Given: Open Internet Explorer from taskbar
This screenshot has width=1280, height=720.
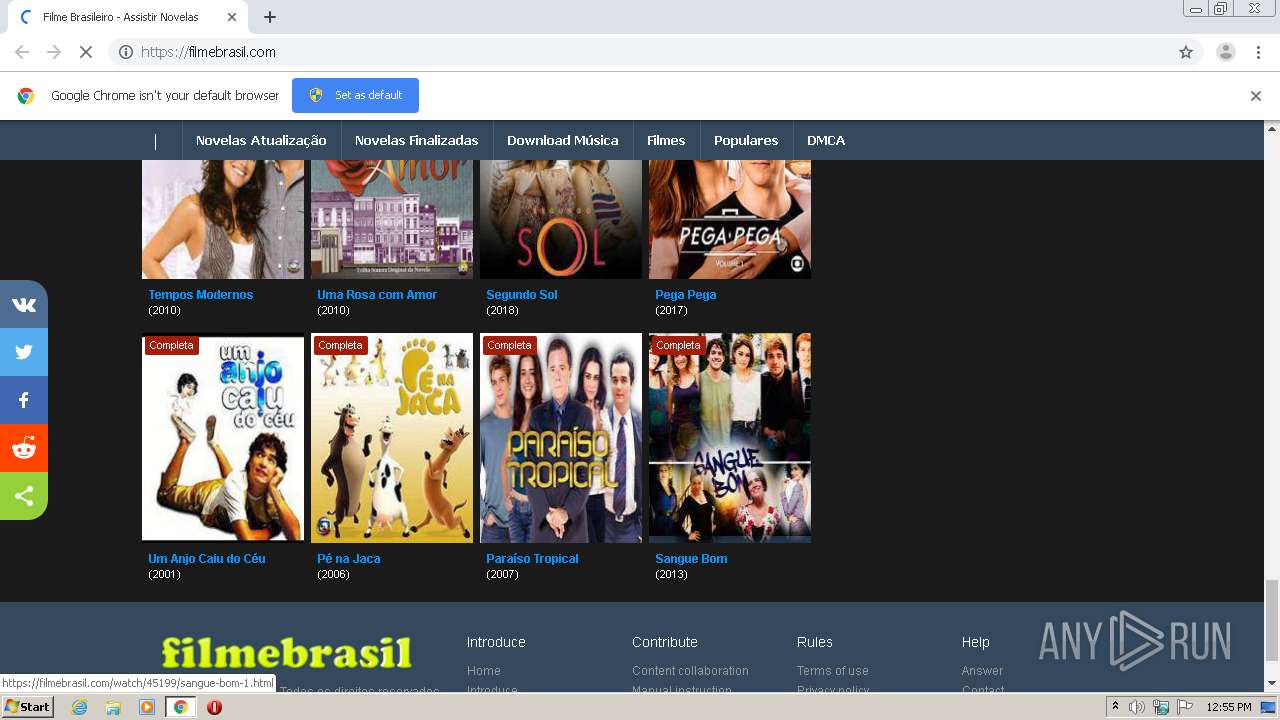Looking at the screenshot, I should (x=79, y=707).
